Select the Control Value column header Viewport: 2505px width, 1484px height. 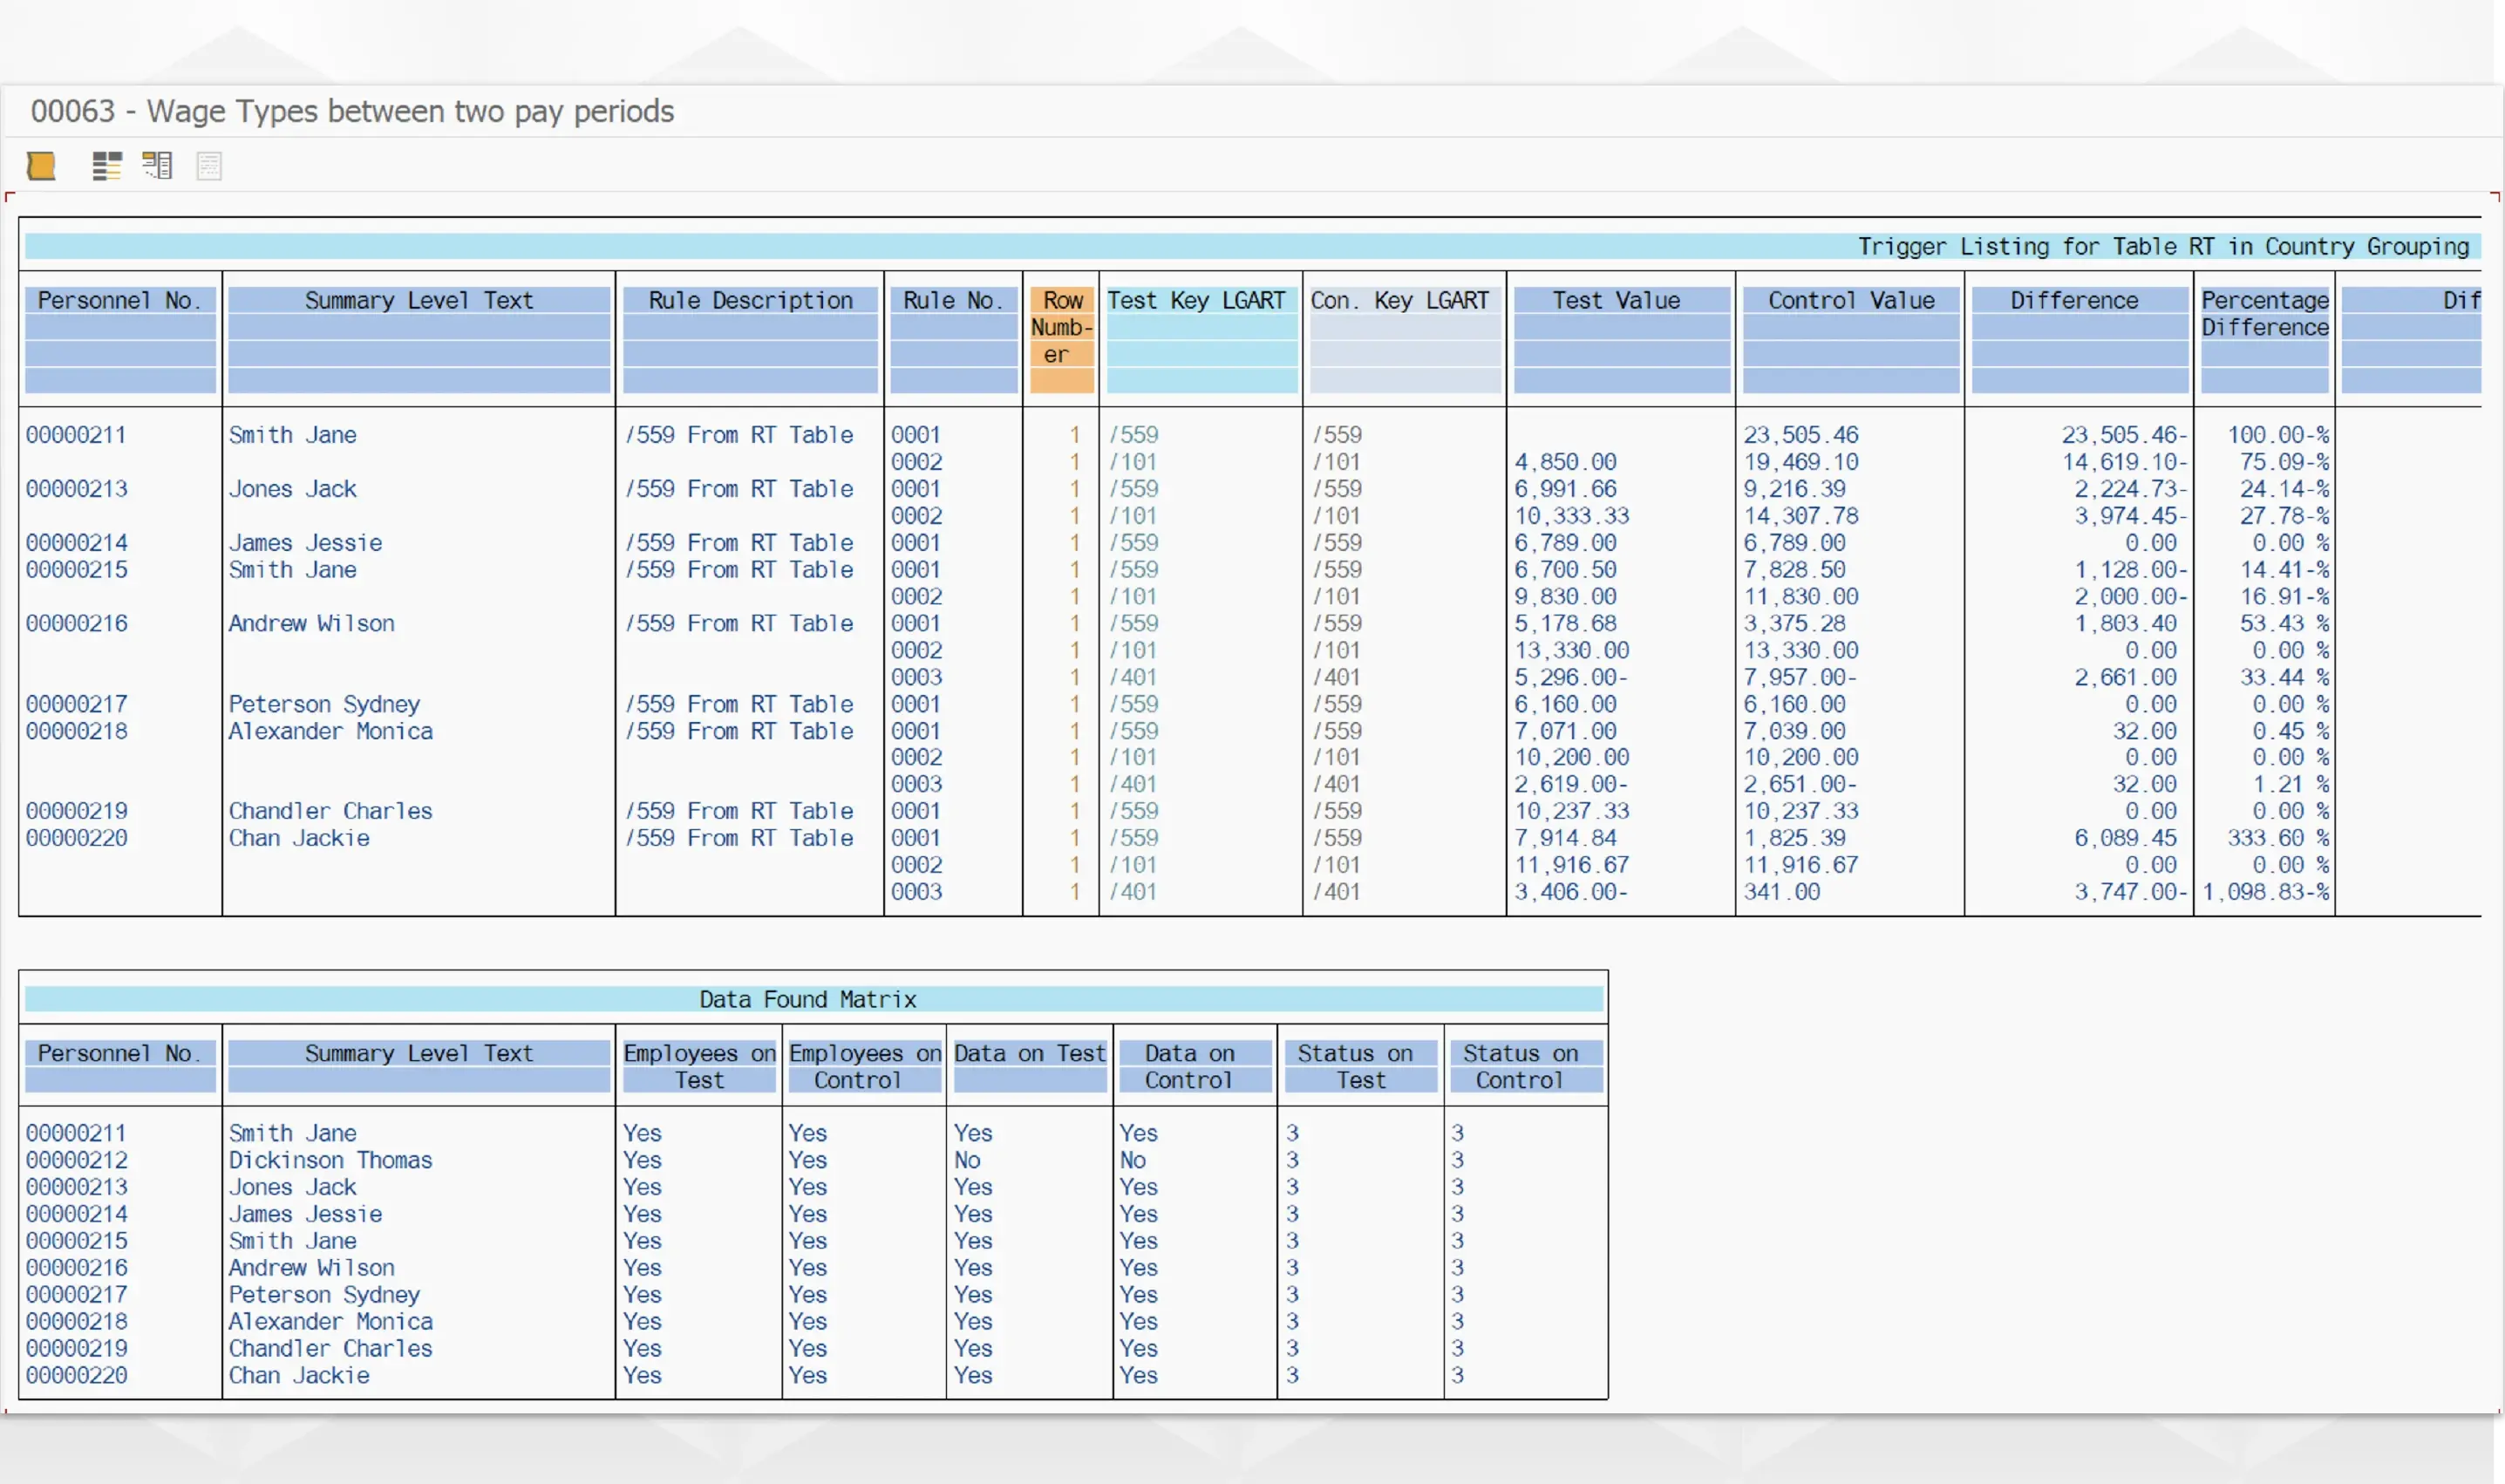click(1850, 301)
